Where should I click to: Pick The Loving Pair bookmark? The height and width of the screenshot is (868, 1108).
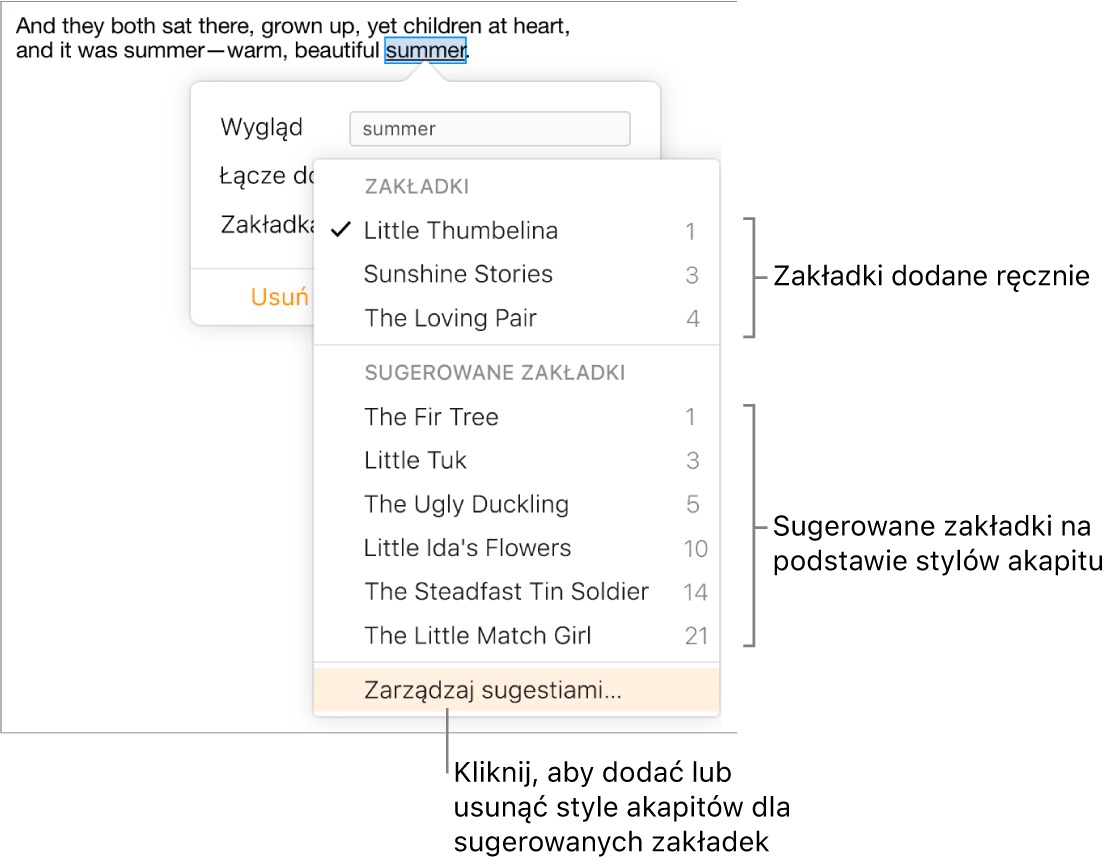point(450,319)
